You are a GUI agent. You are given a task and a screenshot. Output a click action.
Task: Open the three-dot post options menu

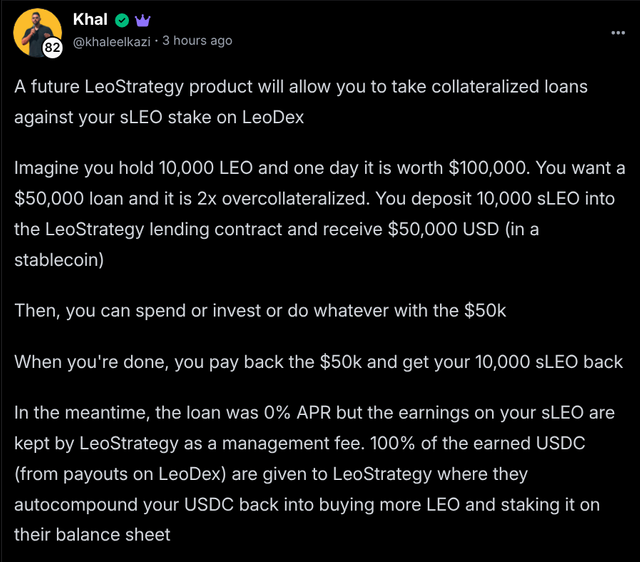pos(618,33)
